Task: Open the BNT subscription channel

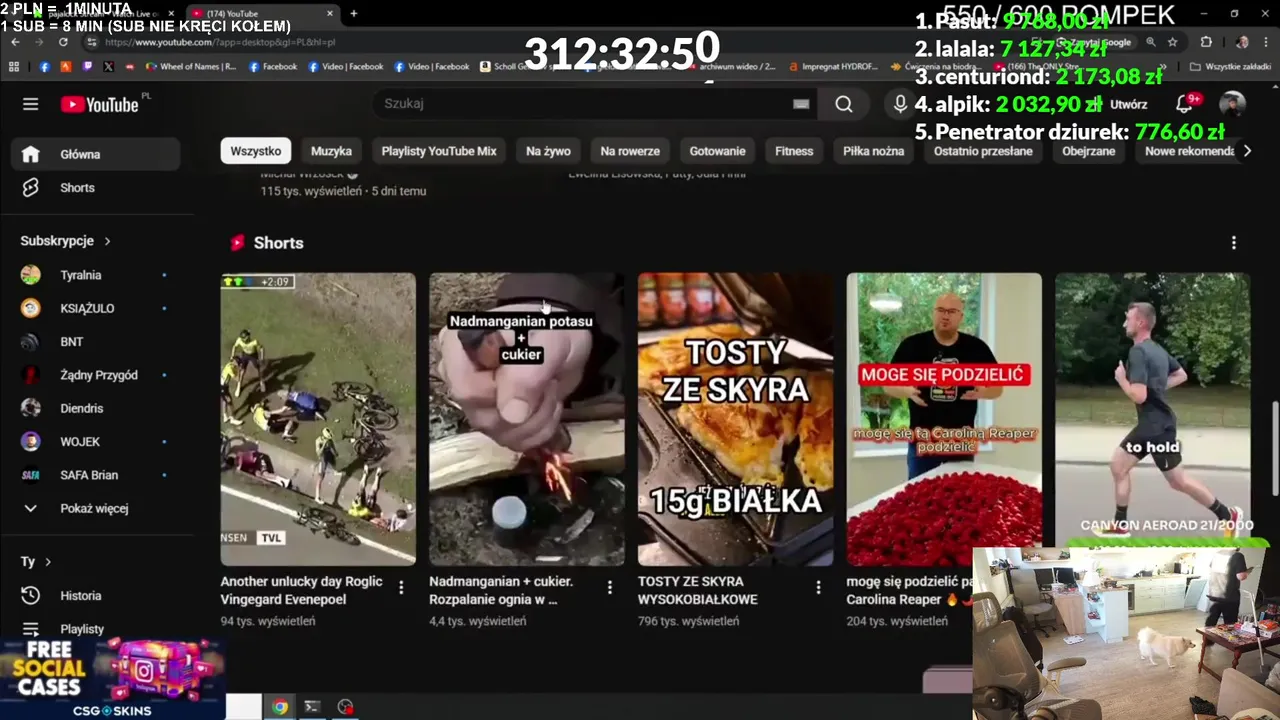Action: (96, 341)
